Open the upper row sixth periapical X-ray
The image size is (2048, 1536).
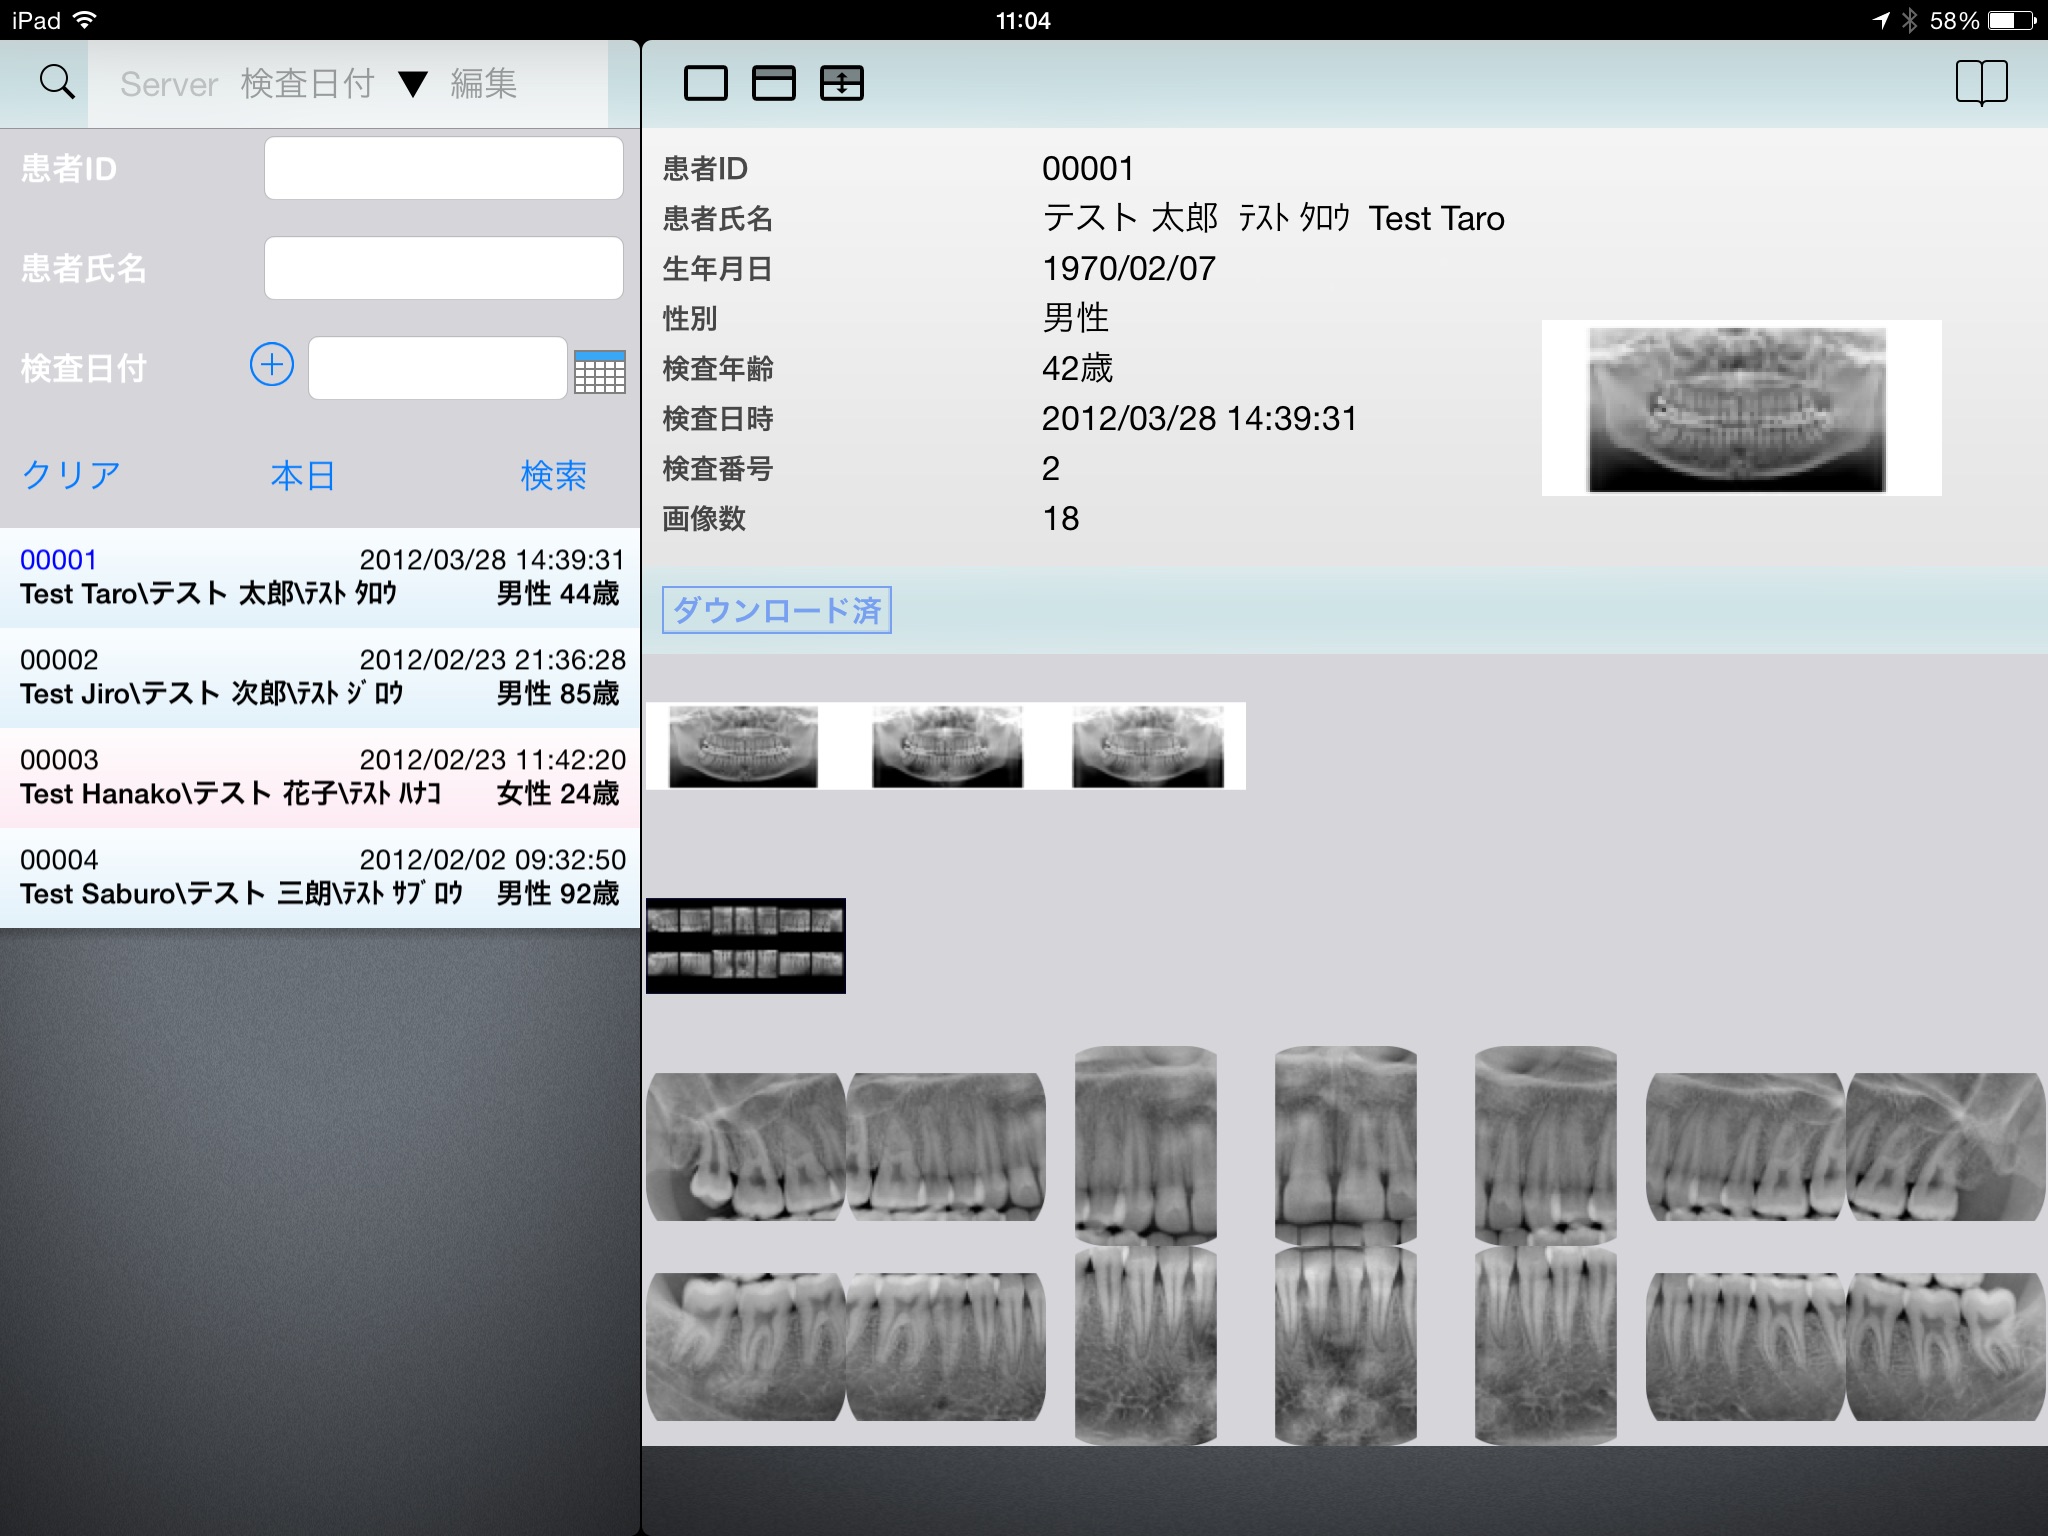pos(1746,1147)
